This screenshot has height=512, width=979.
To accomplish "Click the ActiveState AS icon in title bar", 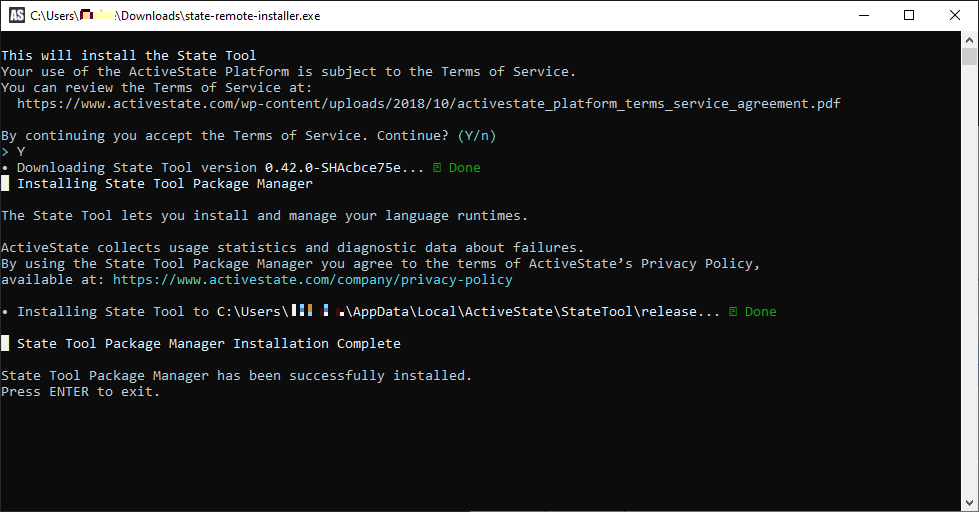I will click(17, 15).
